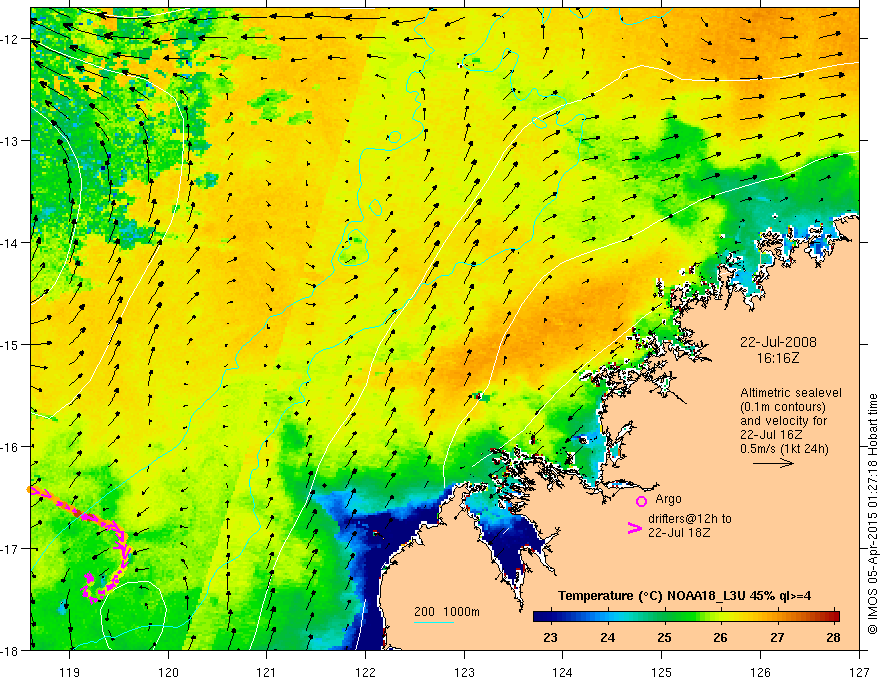Click the '16:16Z' time text
Screen dimensions: 880x680
[777, 358]
